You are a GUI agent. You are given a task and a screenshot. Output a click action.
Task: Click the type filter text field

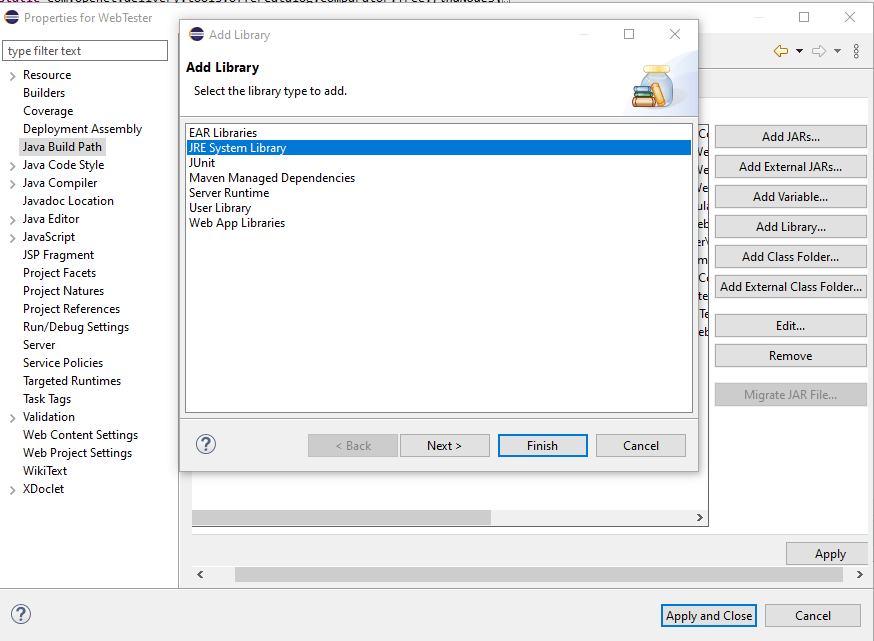85,49
